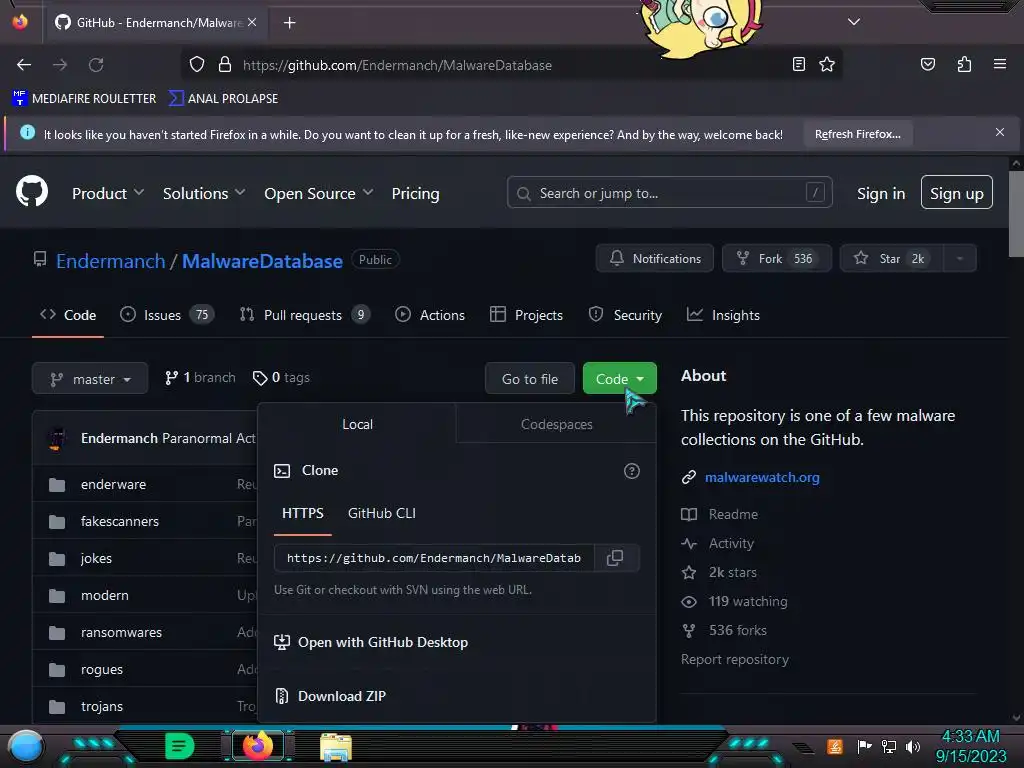Open the file explorer taskbar icon

[336, 747]
